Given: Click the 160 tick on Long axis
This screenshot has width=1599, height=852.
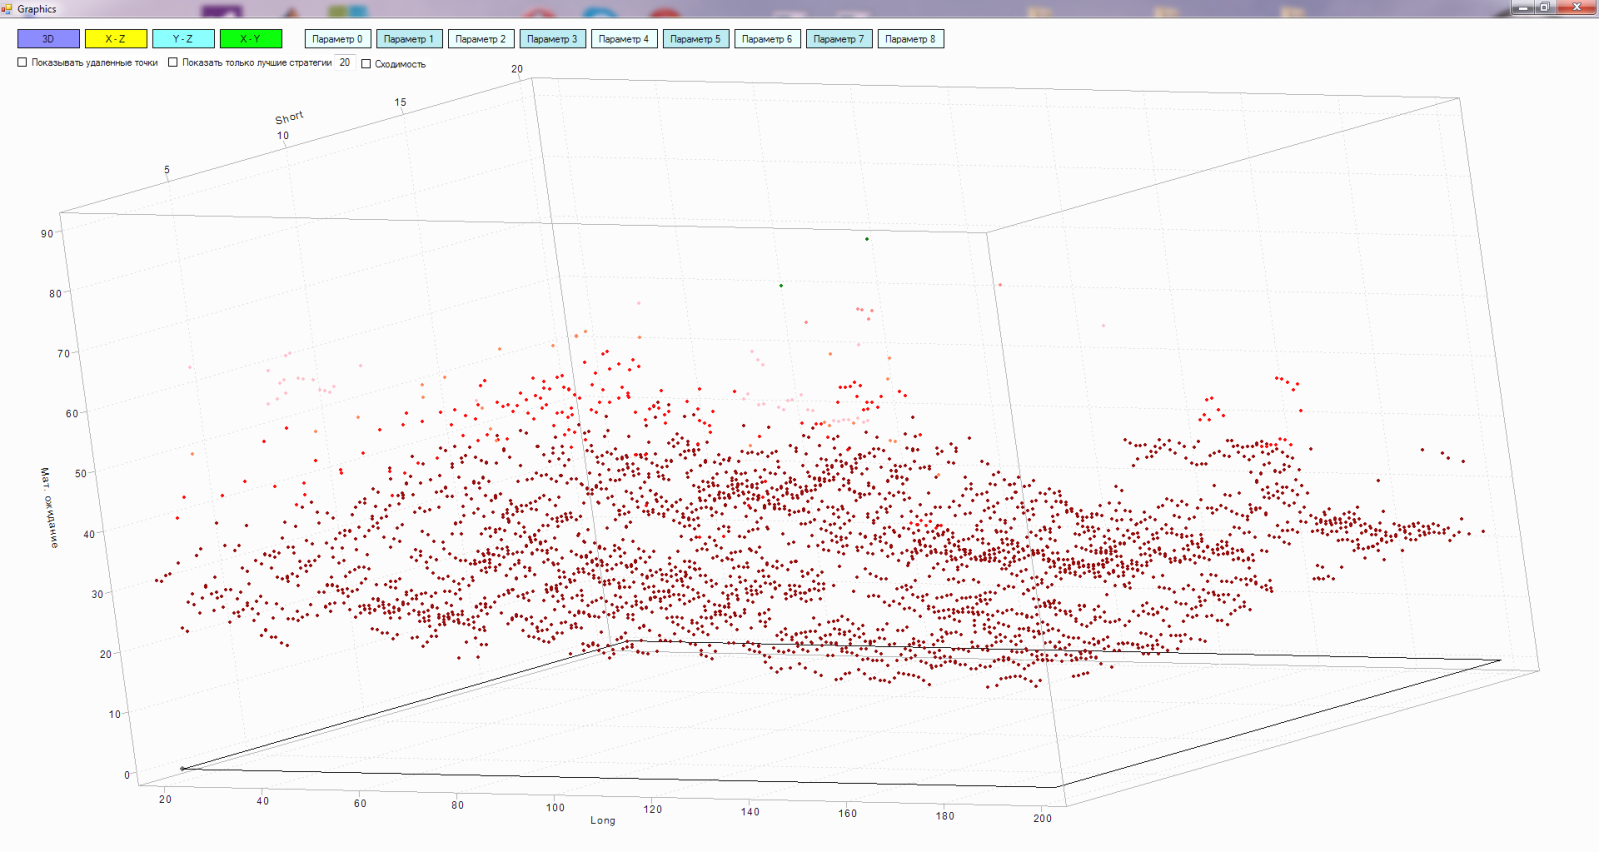Looking at the screenshot, I should (847, 813).
